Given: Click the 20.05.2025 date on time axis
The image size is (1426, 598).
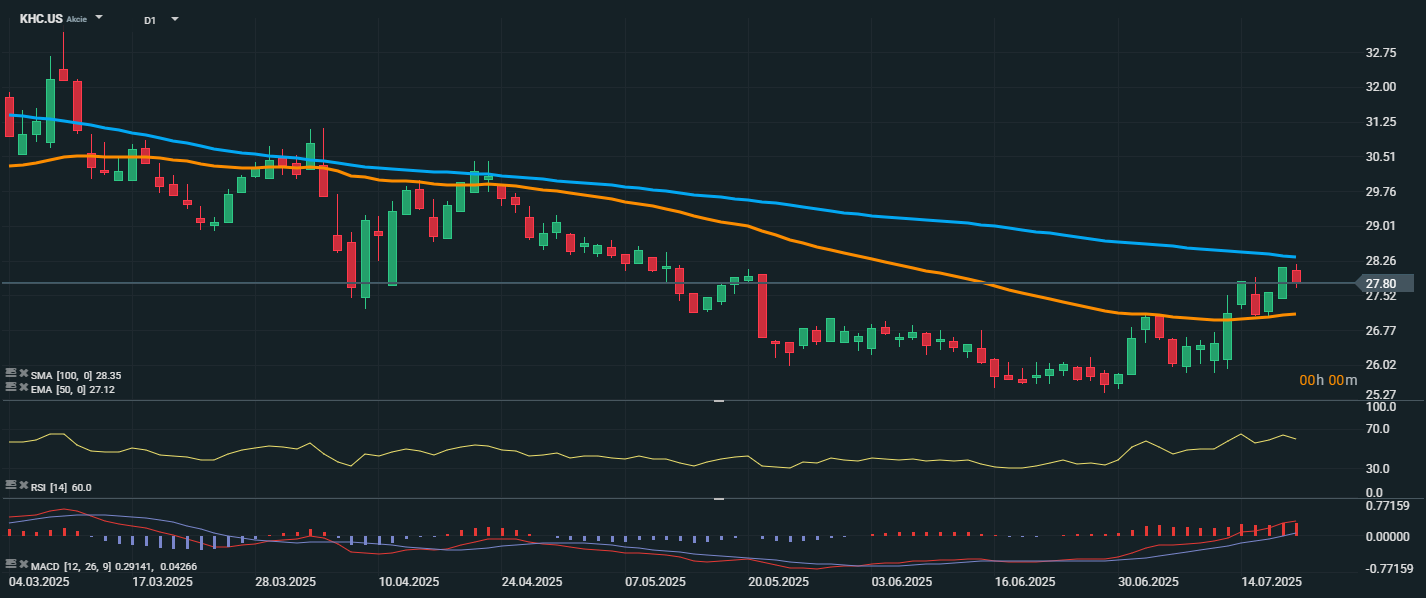Looking at the screenshot, I should coord(778,581).
